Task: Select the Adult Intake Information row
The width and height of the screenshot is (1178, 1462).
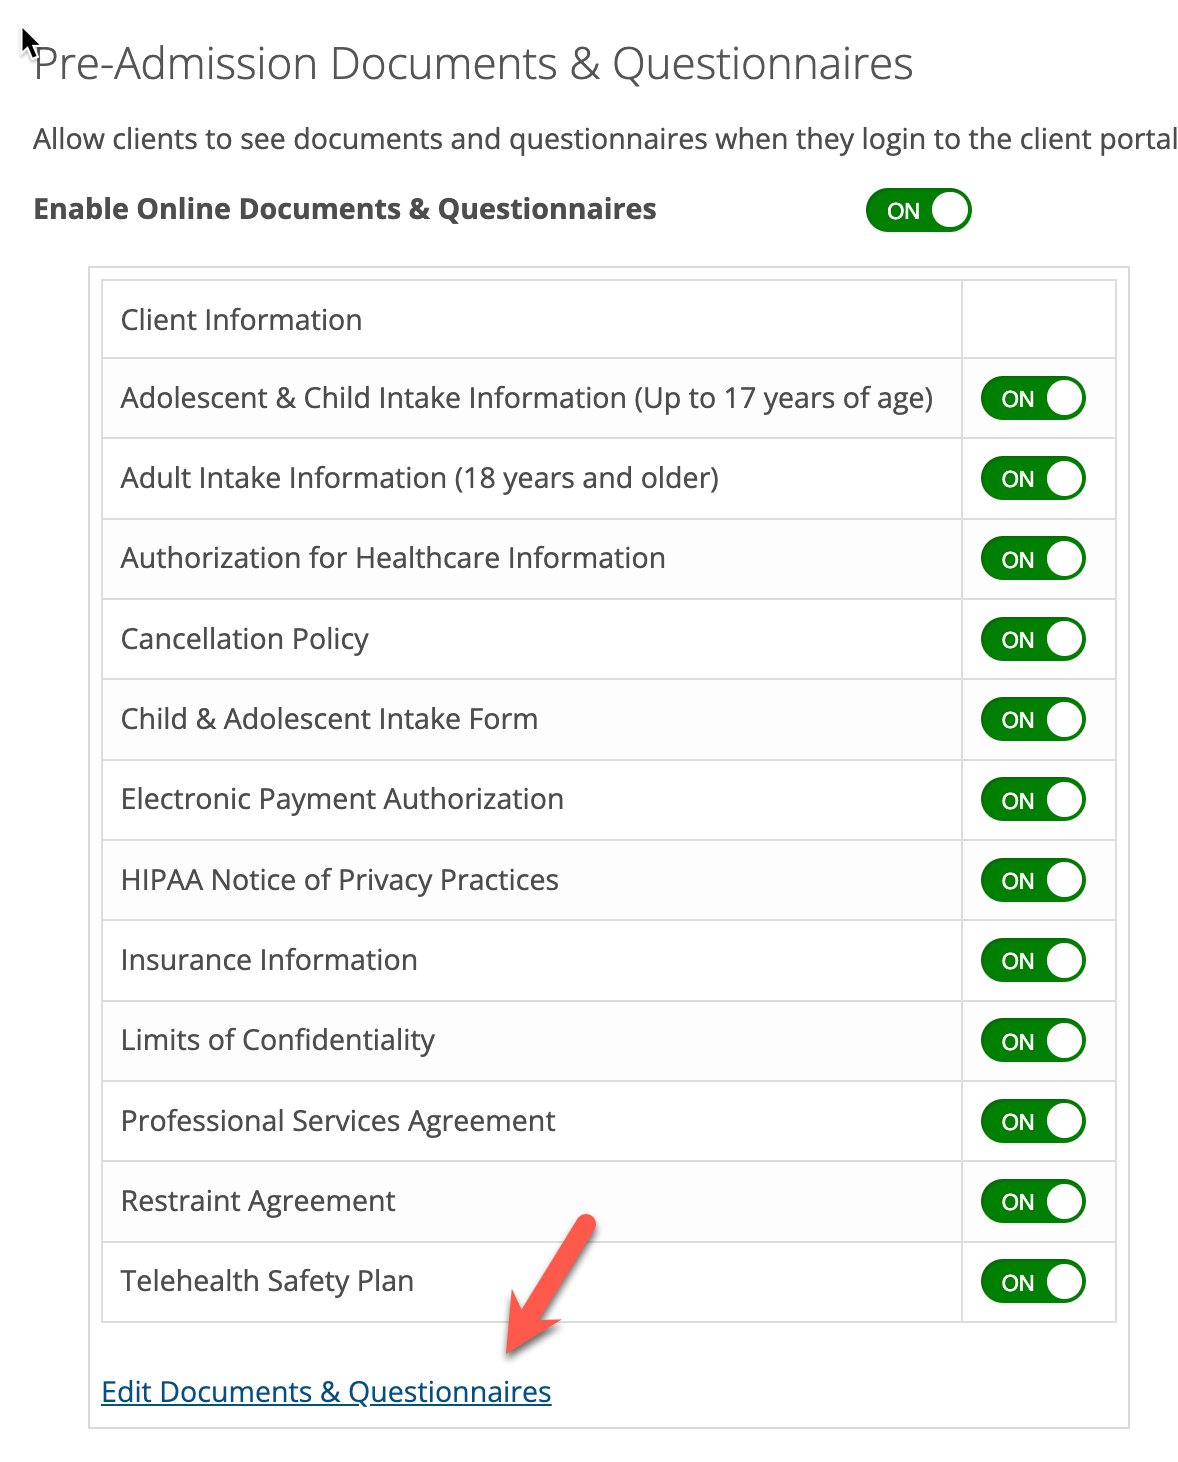Action: [420, 478]
